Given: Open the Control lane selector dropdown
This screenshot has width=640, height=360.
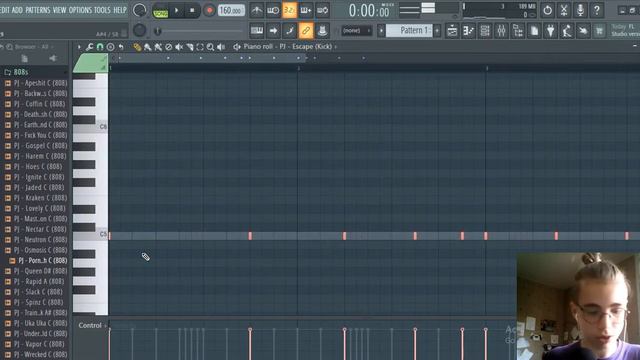Looking at the screenshot, I should pyautogui.click(x=92, y=325).
